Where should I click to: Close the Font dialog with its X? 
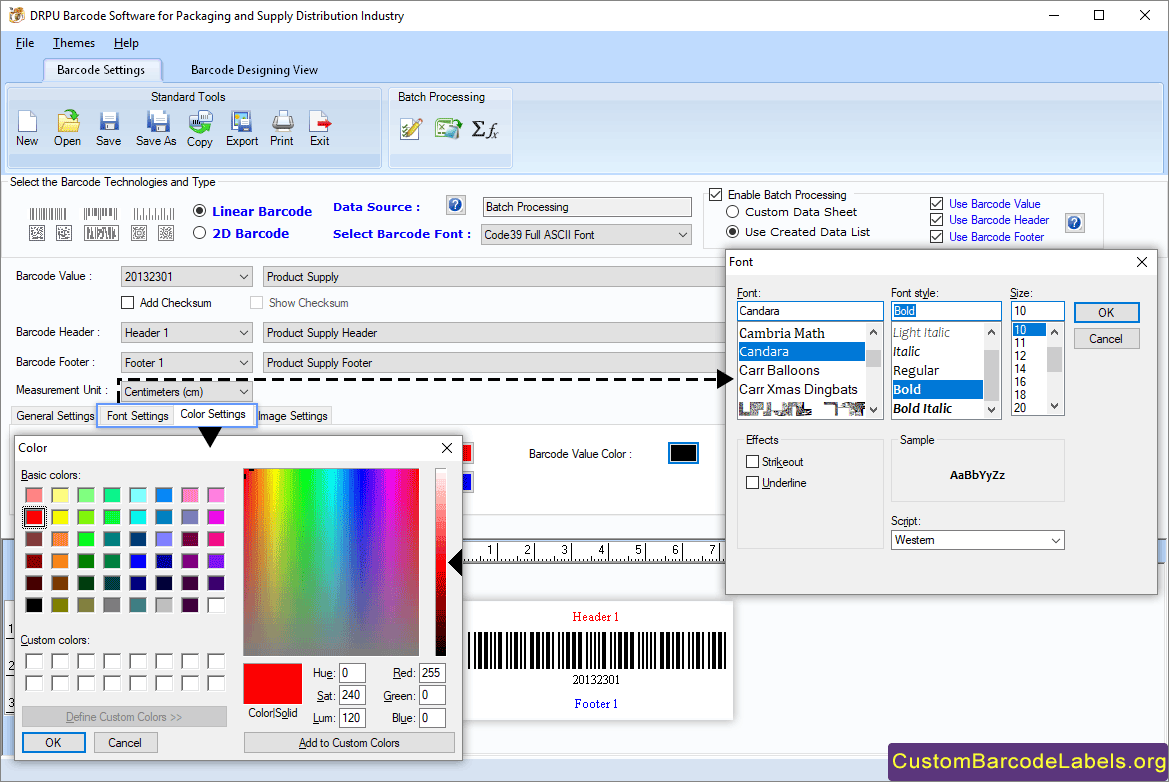pyautogui.click(x=1141, y=262)
